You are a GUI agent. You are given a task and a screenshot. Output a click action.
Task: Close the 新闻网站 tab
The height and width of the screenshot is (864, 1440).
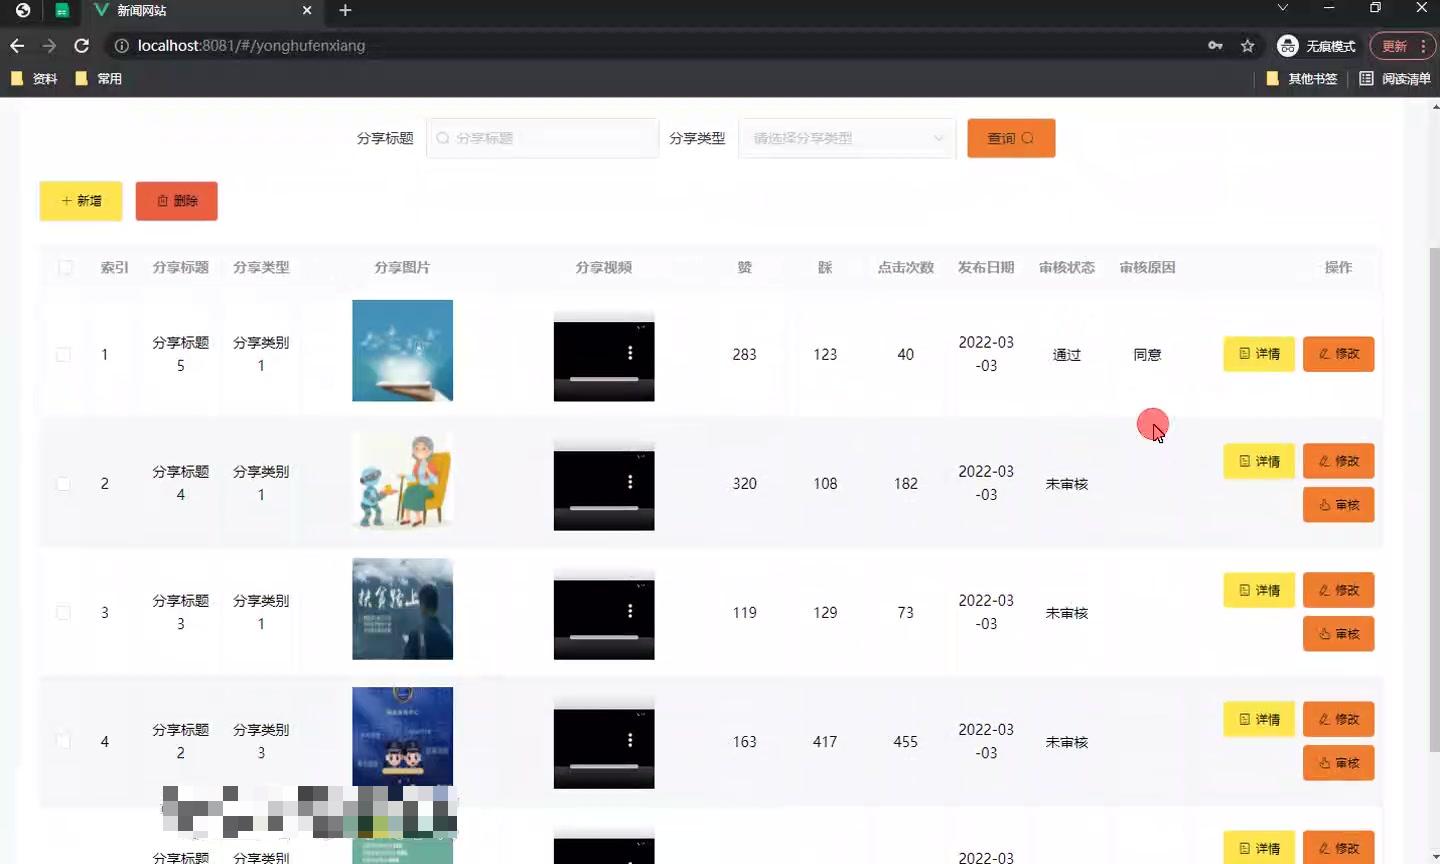(x=307, y=10)
